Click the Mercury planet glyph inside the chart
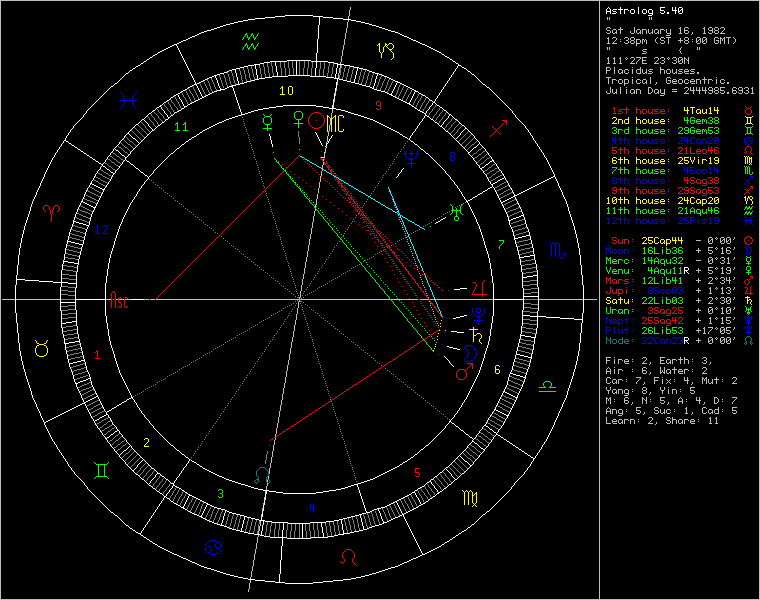 click(266, 122)
